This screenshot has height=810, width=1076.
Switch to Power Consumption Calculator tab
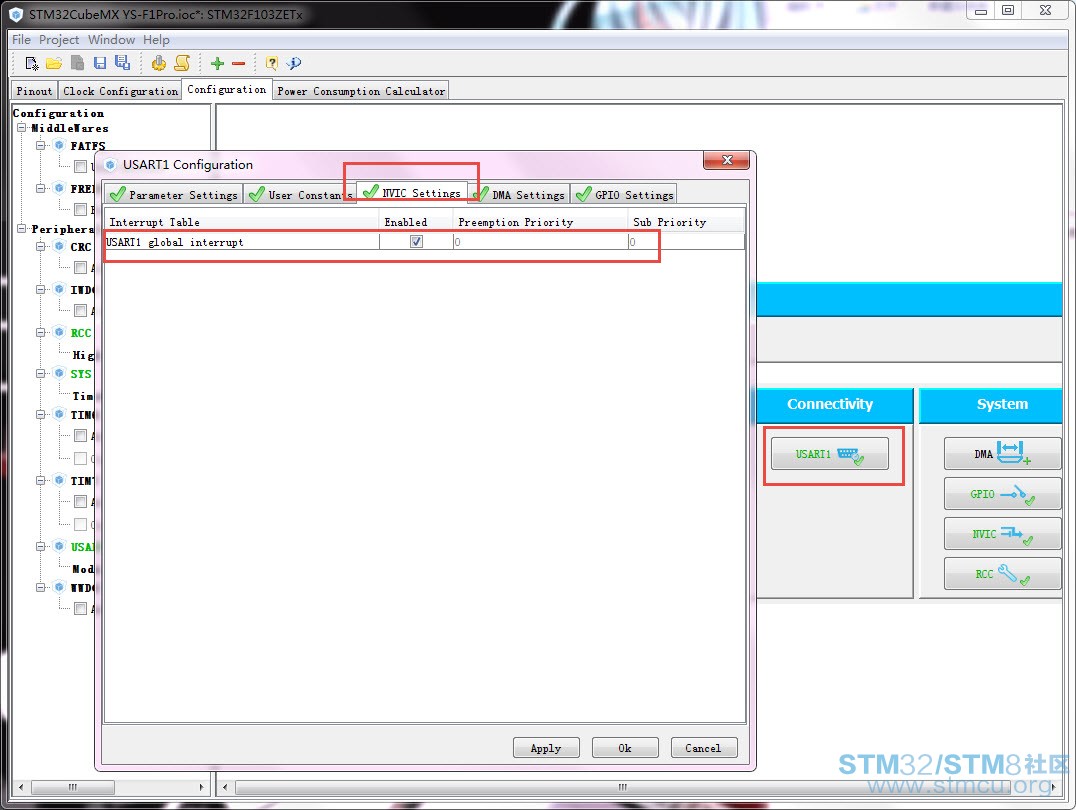(361, 91)
